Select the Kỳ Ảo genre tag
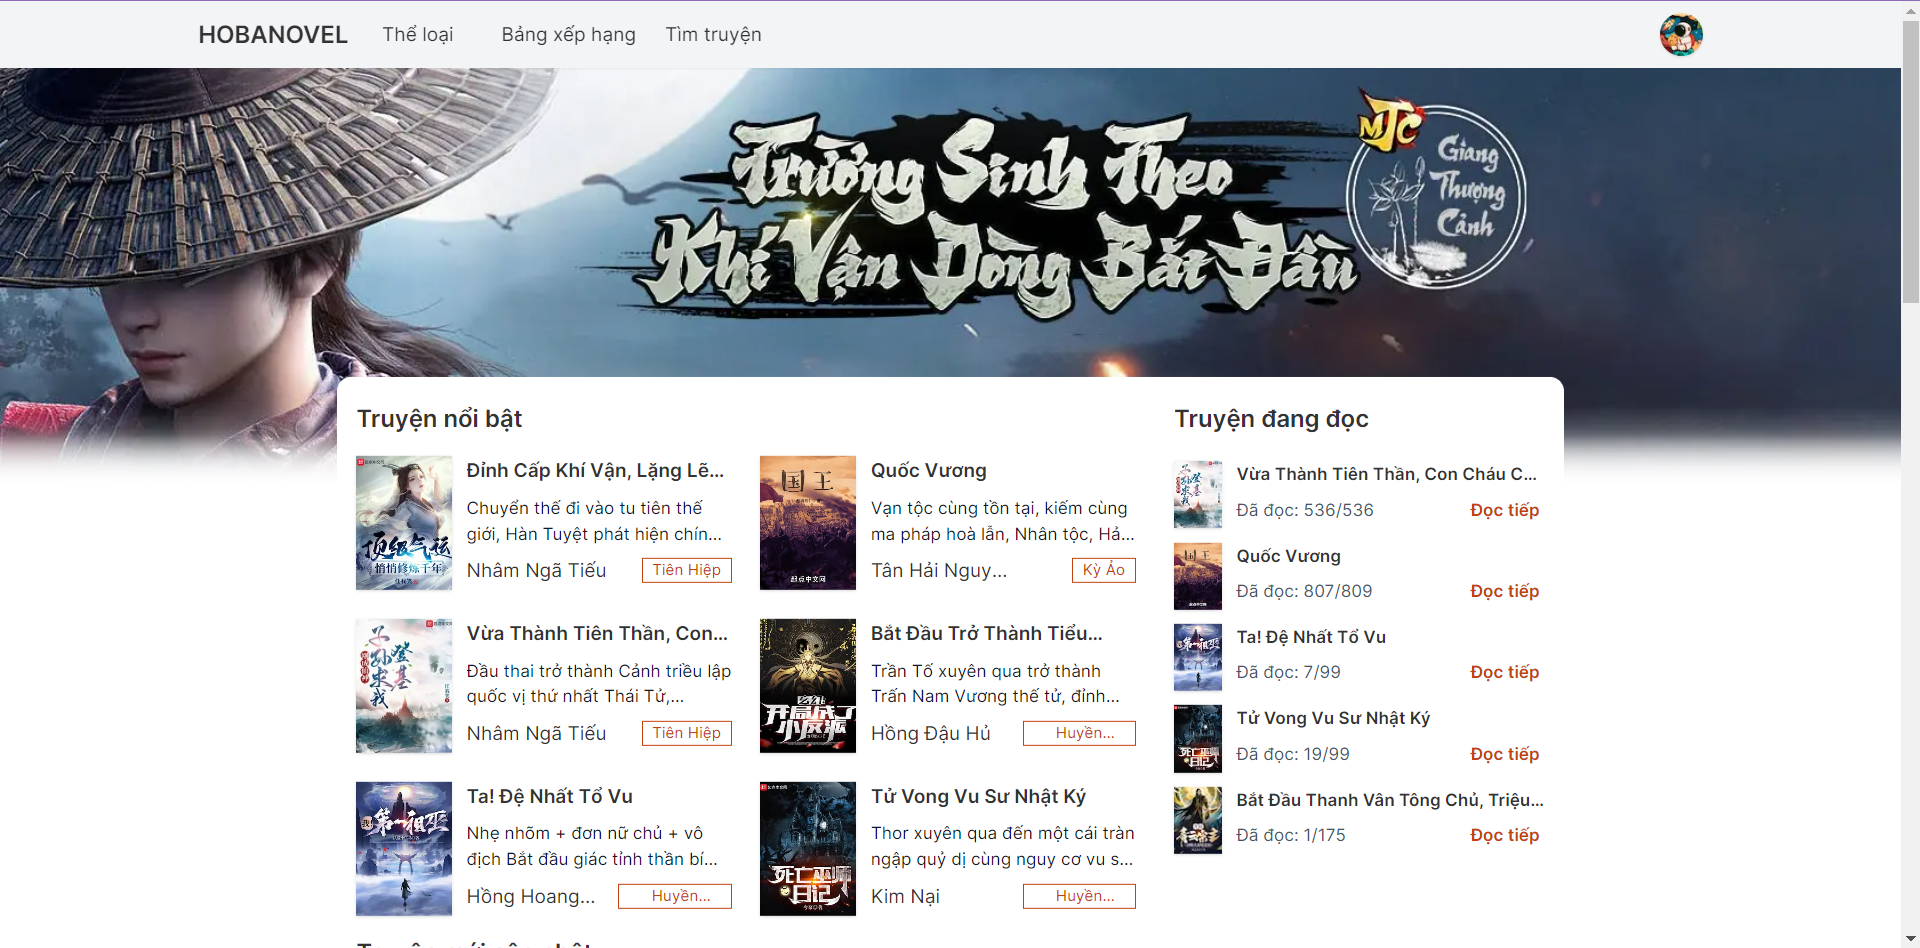Image resolution: width=1920 pixels, height=948 pixels. (x=1104, y=570)
